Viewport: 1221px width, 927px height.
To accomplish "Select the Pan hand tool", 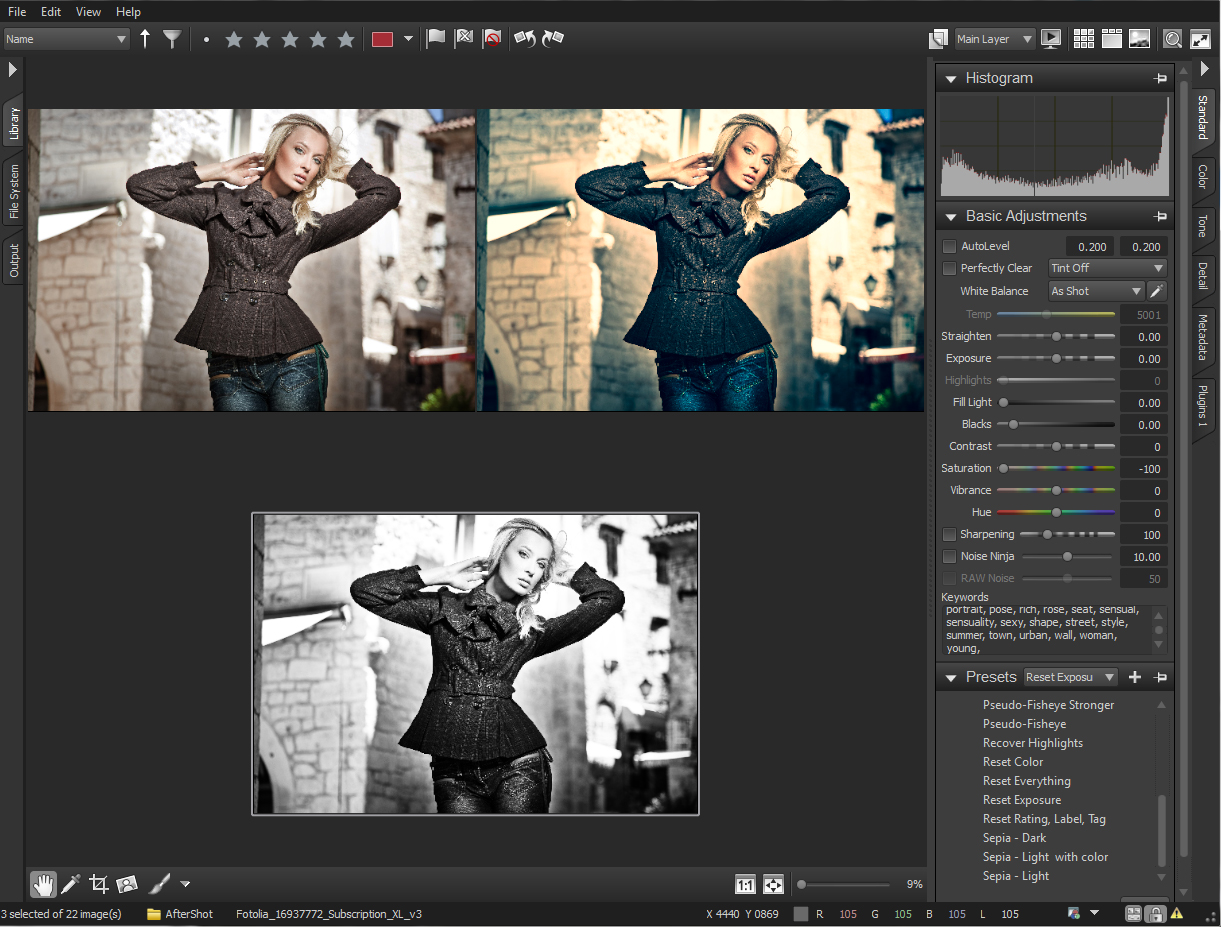I will point(43,884).
